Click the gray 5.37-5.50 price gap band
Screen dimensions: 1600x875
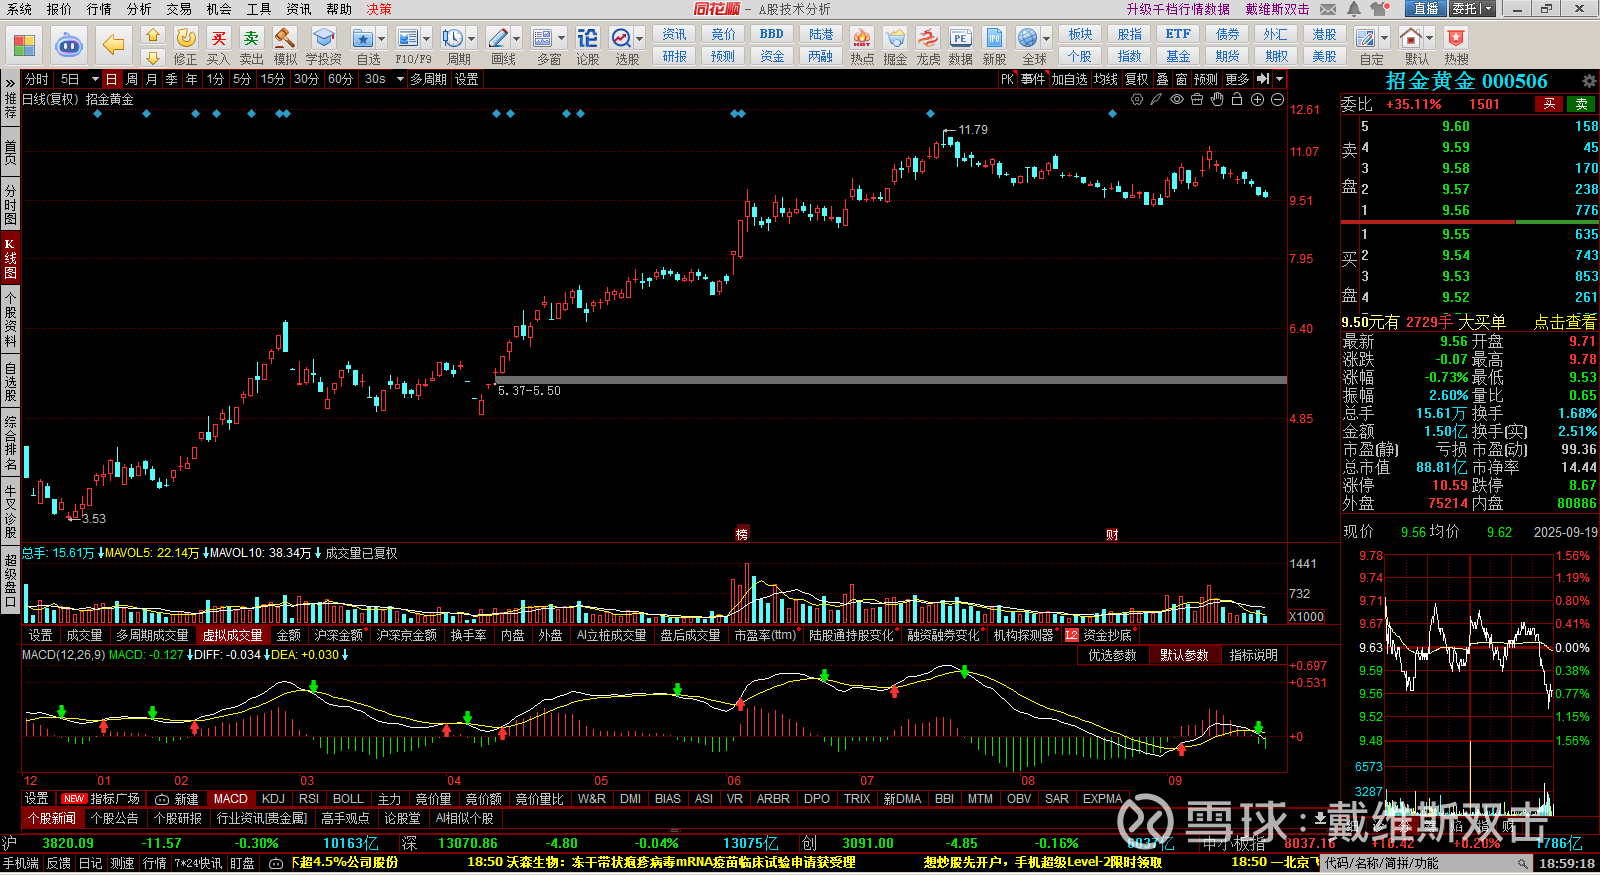(x=890, y=380)
